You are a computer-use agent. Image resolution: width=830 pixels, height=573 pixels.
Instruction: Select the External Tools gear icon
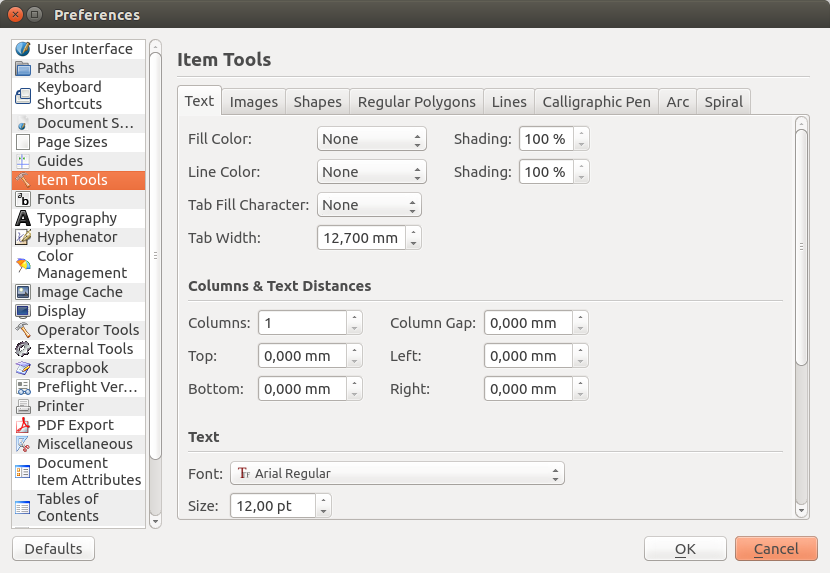(x=23, y=349)
